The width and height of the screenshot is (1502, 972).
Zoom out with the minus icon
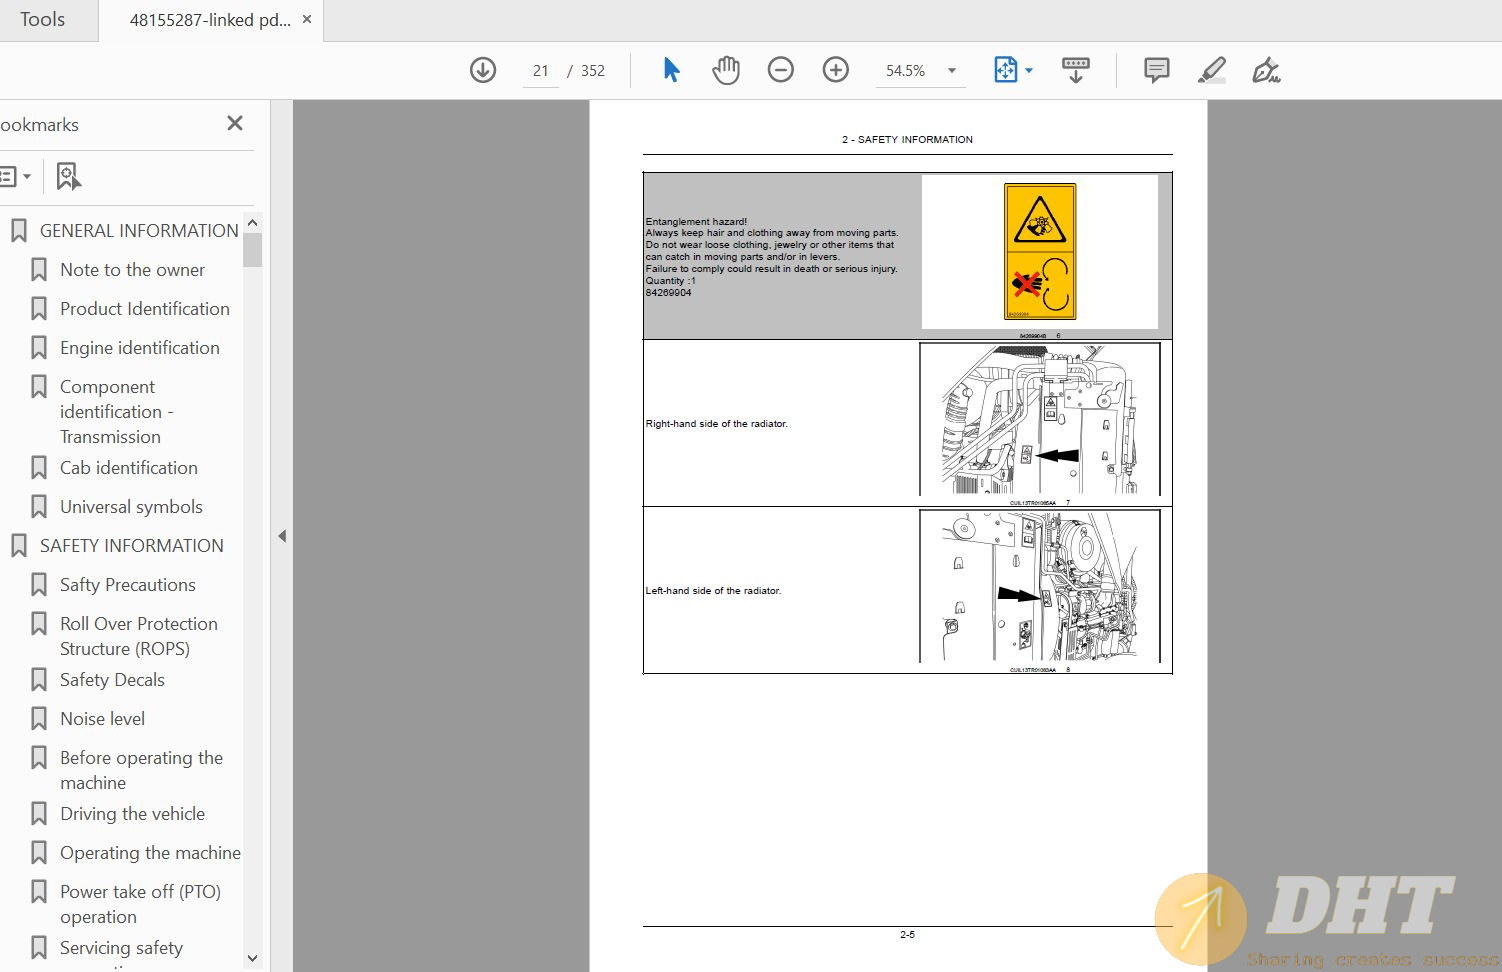781,70
